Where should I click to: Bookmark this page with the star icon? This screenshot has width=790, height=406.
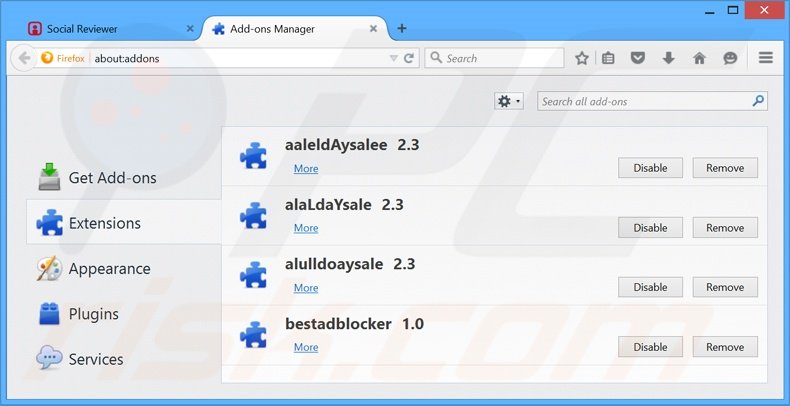(582, 58)
